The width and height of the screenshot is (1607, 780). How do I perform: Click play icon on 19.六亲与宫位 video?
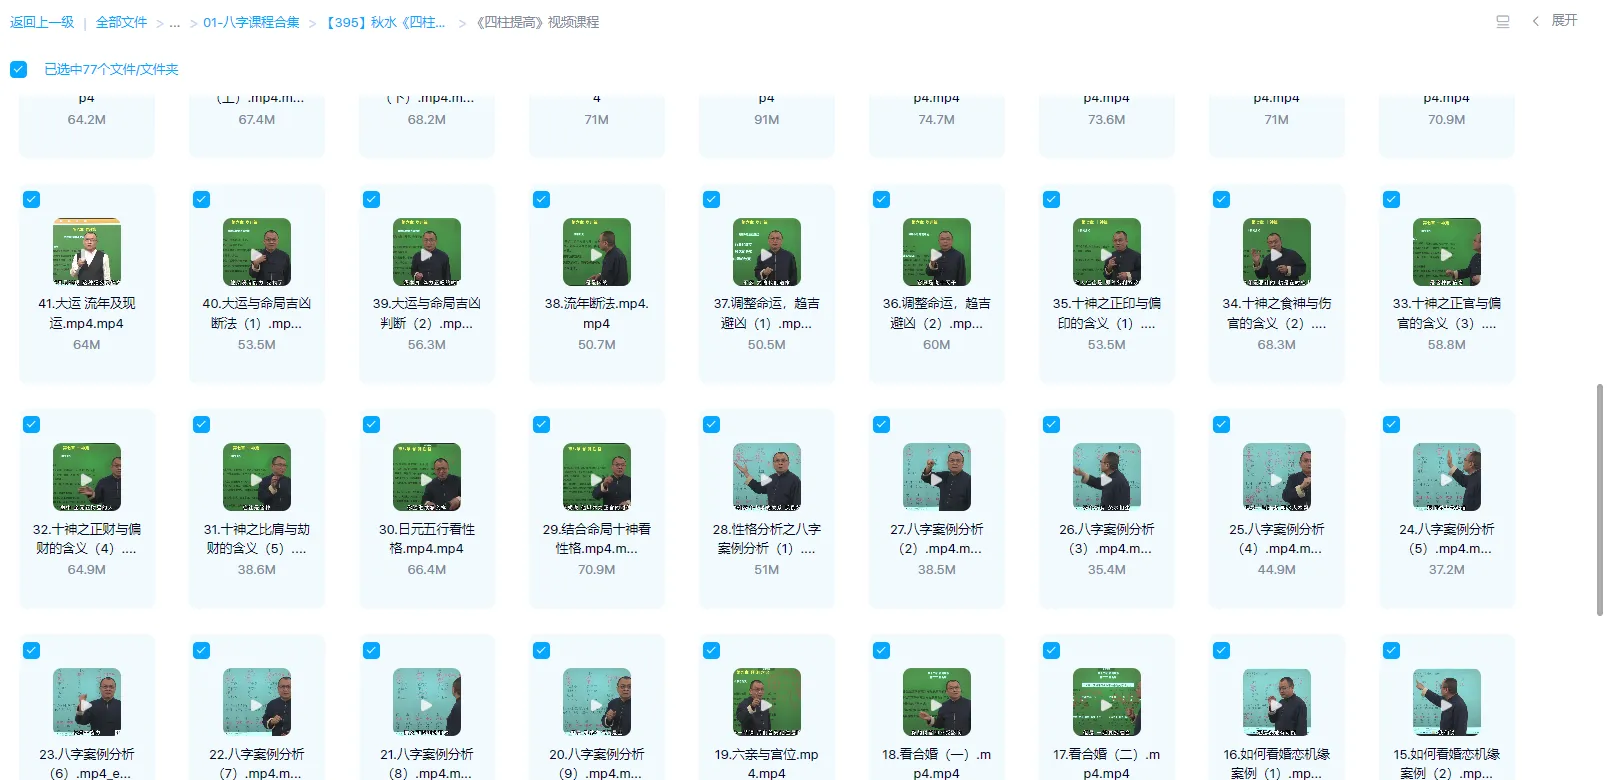(x=767, y=704)
